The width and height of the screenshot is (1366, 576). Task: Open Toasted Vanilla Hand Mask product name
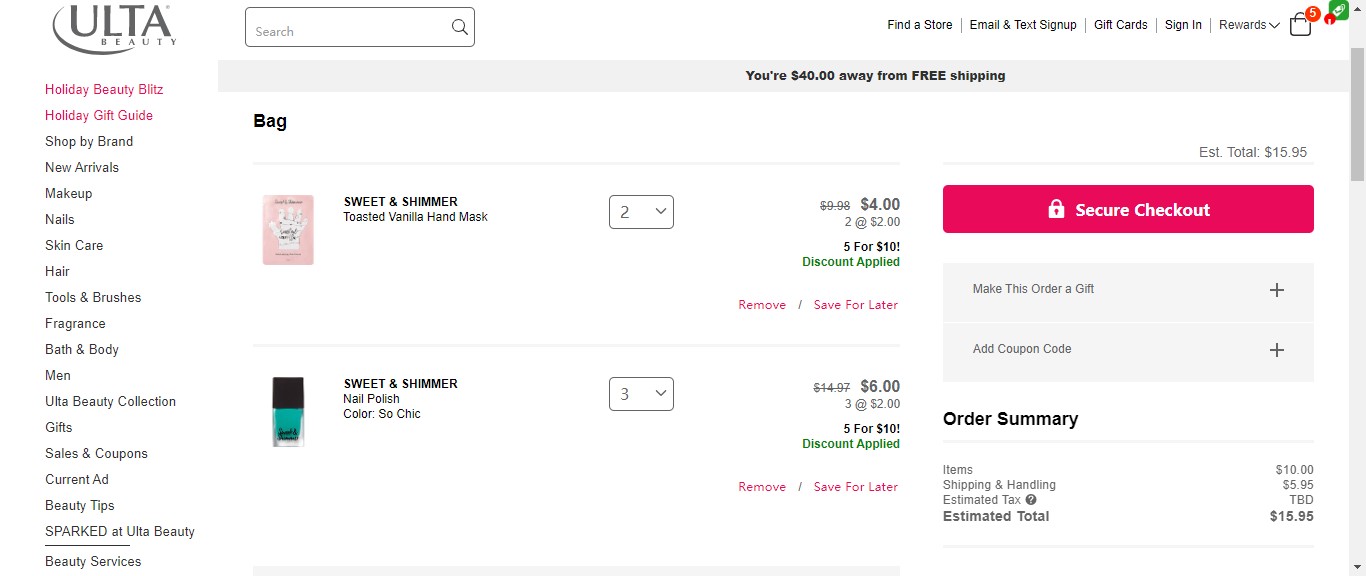(x=416, y=217)
